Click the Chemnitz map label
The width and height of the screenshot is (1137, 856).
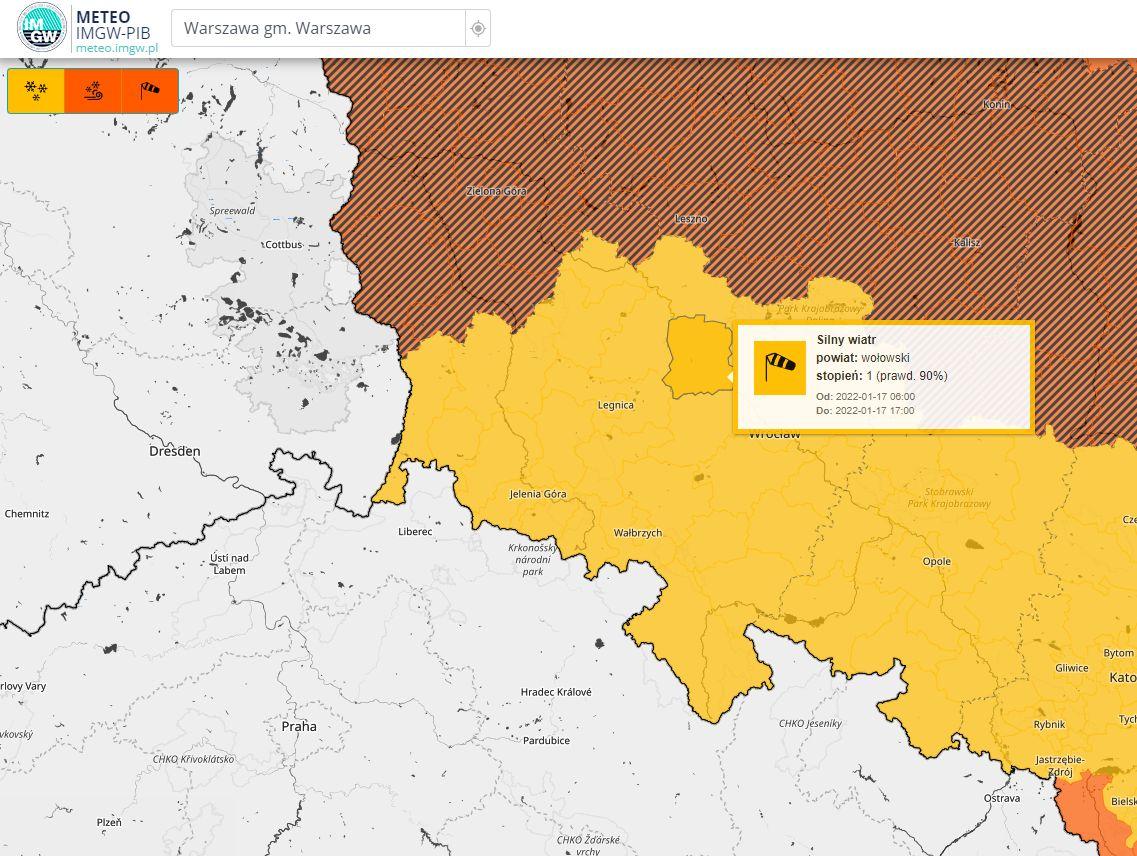27,514
